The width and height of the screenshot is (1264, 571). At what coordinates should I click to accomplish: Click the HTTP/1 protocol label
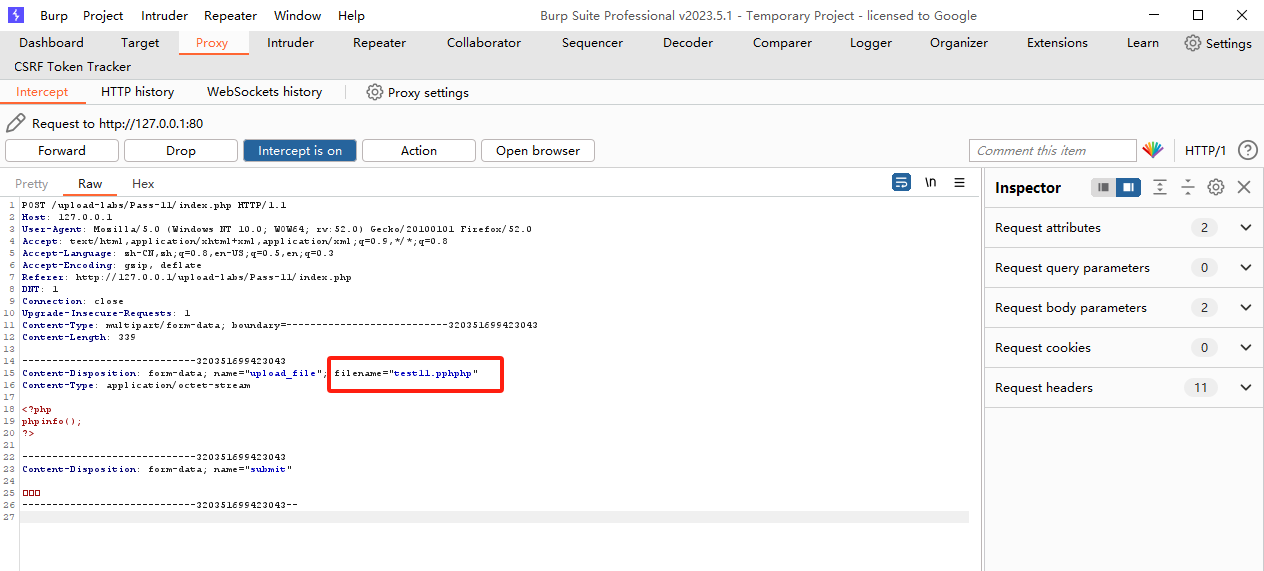click(1205, 151)
